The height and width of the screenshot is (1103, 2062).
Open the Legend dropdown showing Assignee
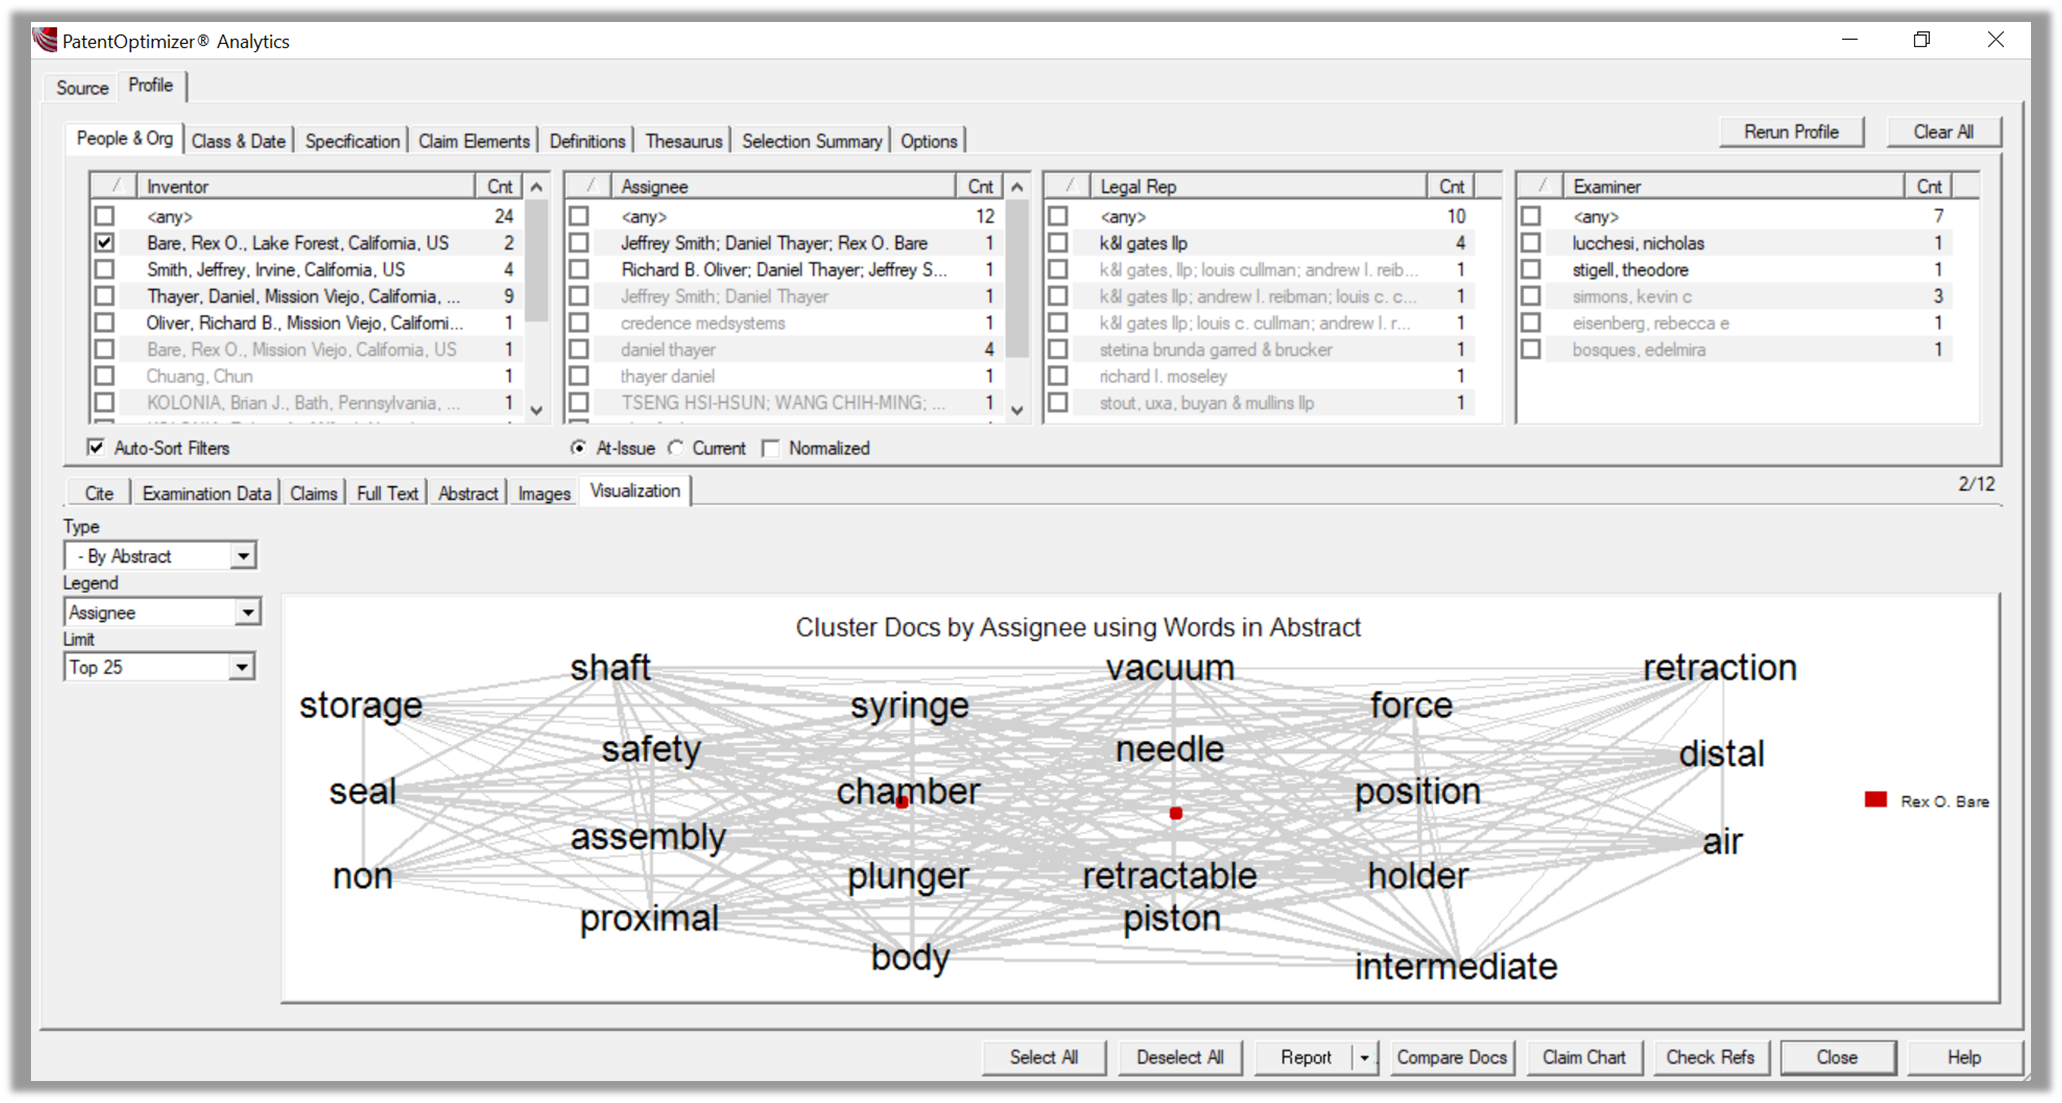coord(247,612)
